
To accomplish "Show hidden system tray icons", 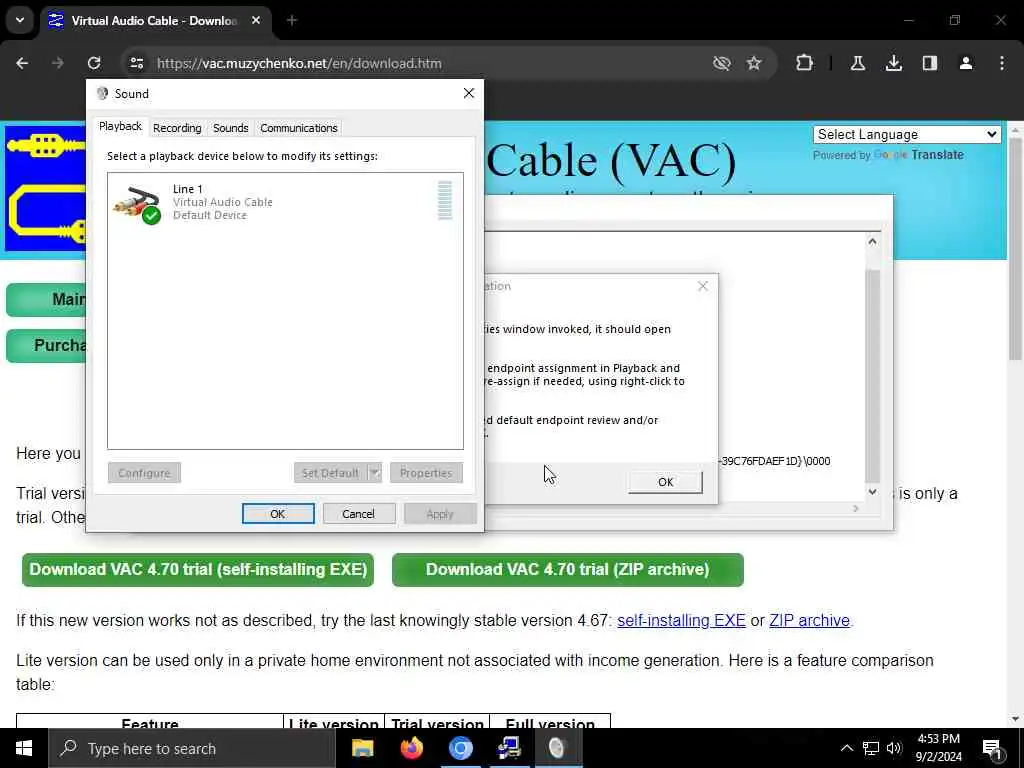I will (846, 748).
